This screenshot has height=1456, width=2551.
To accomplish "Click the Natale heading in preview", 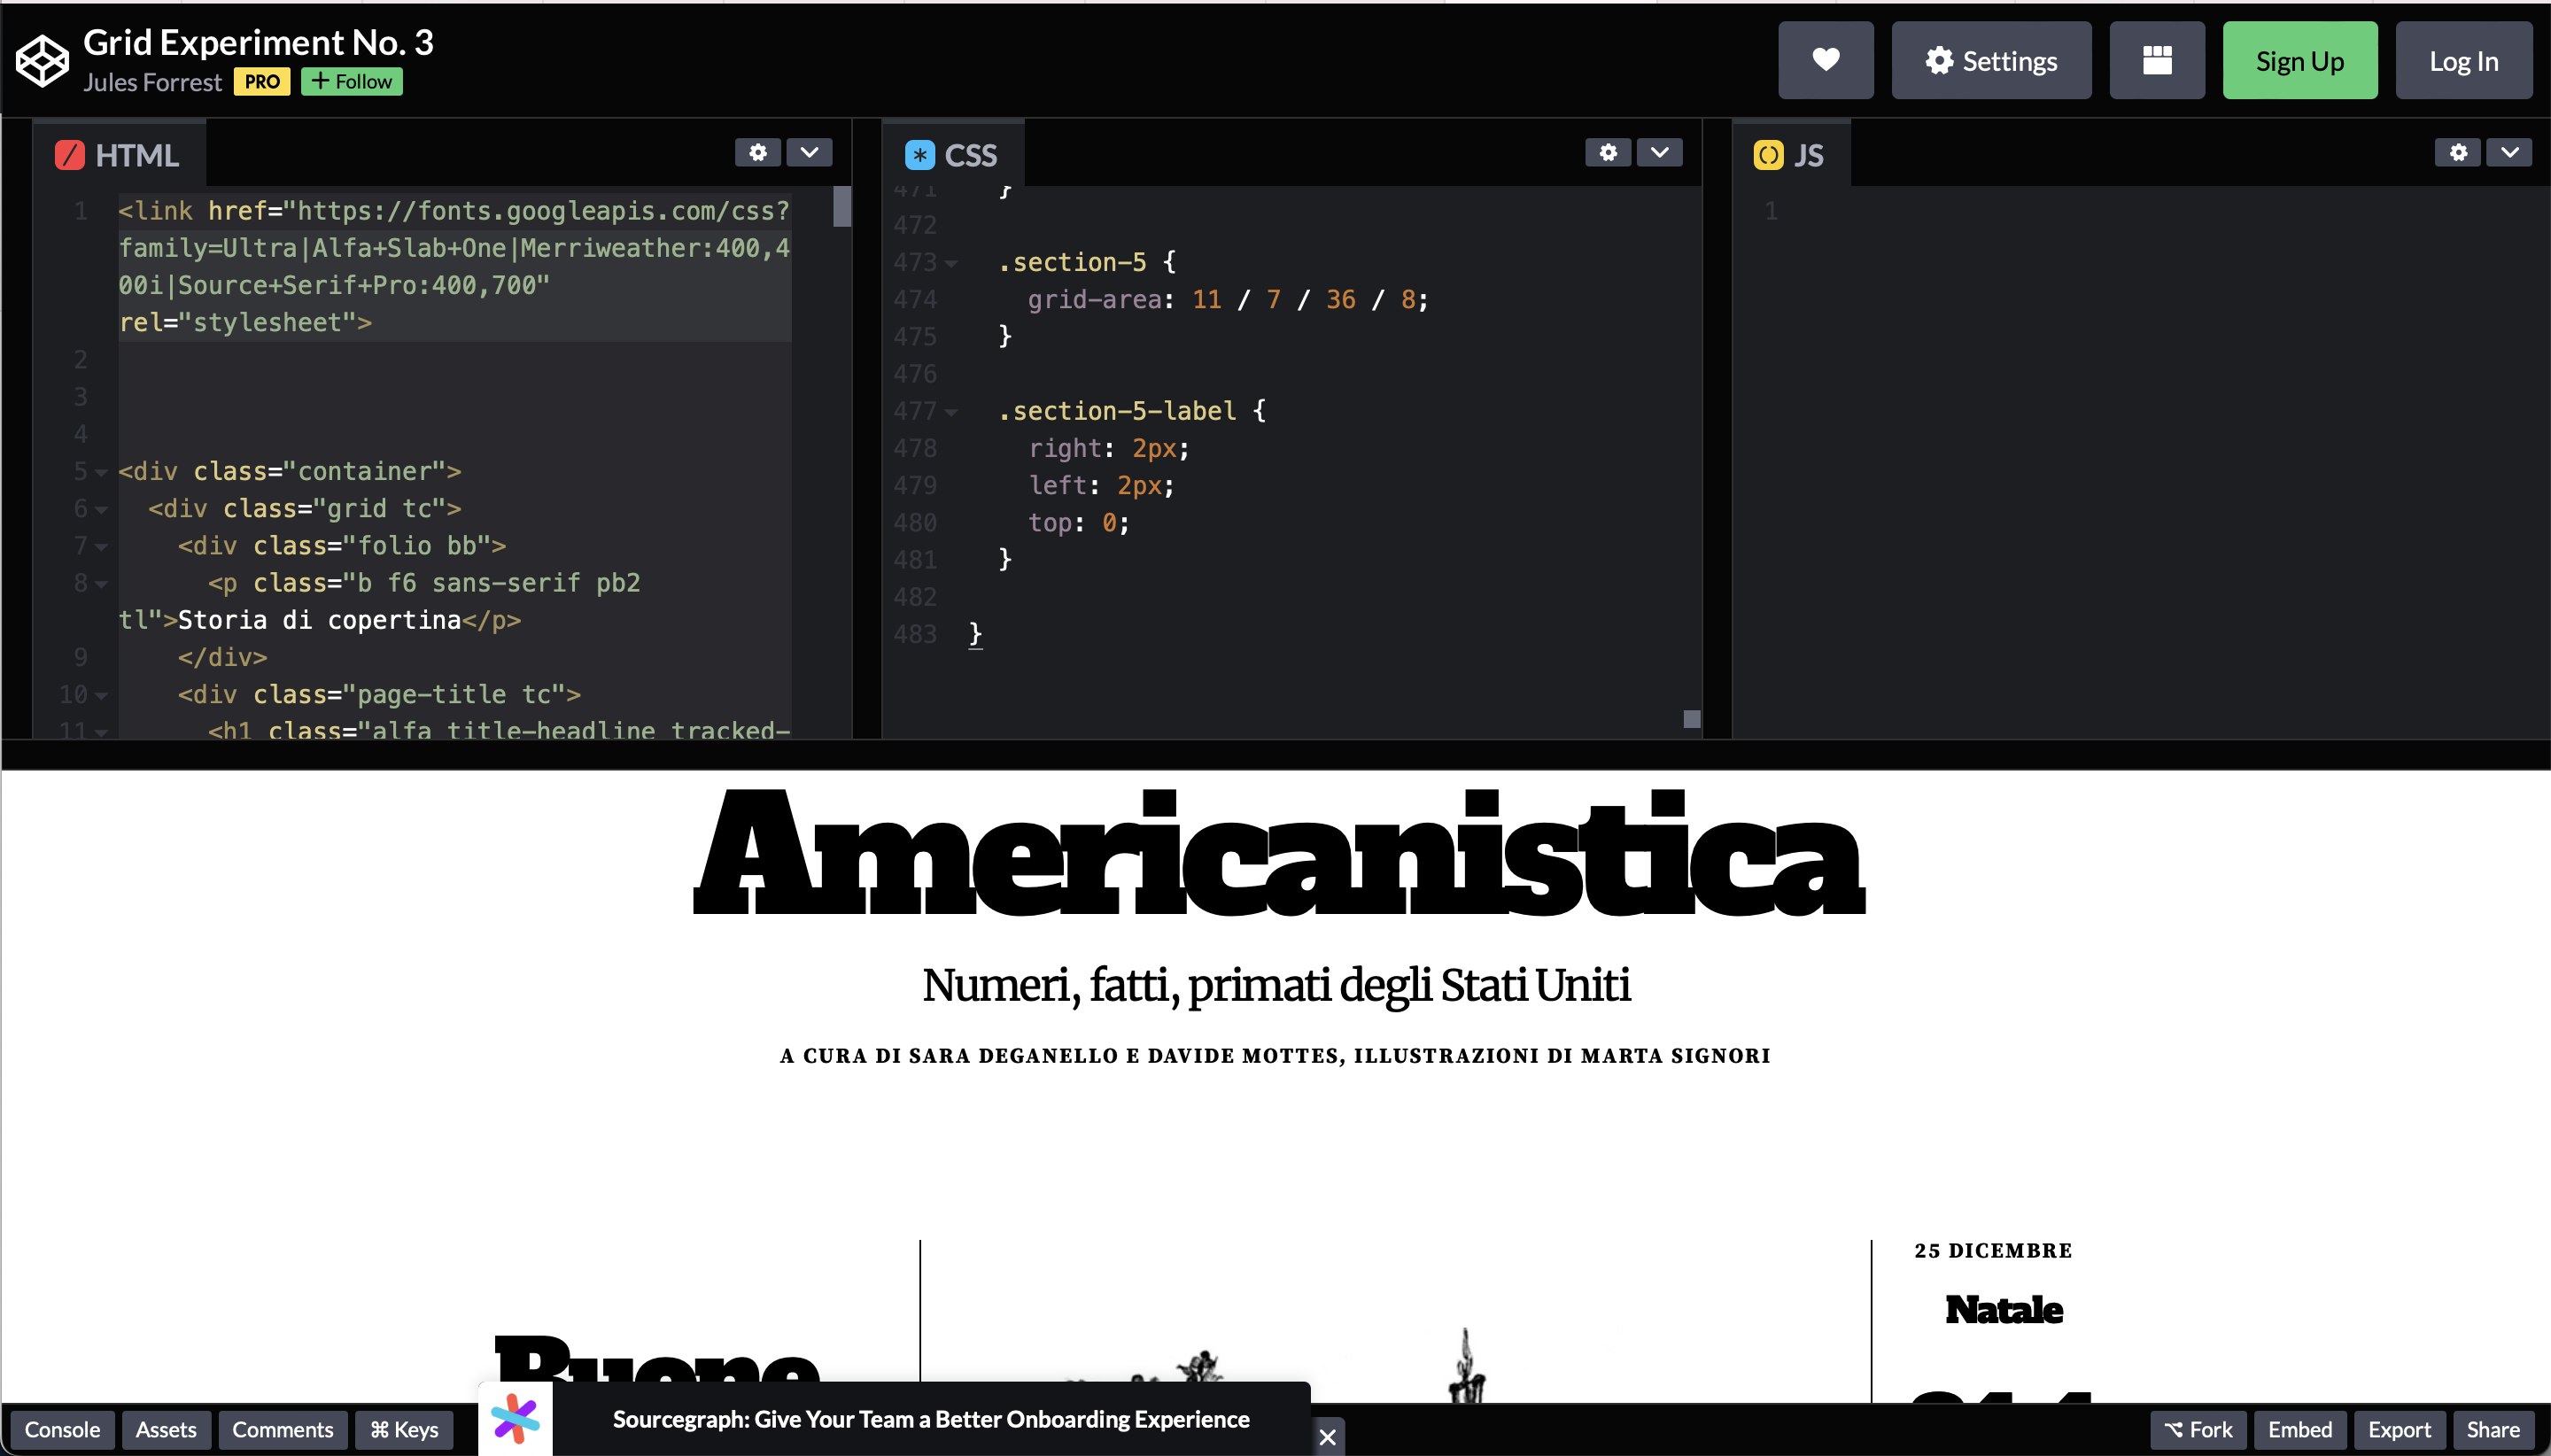I will (2003, 1309).
